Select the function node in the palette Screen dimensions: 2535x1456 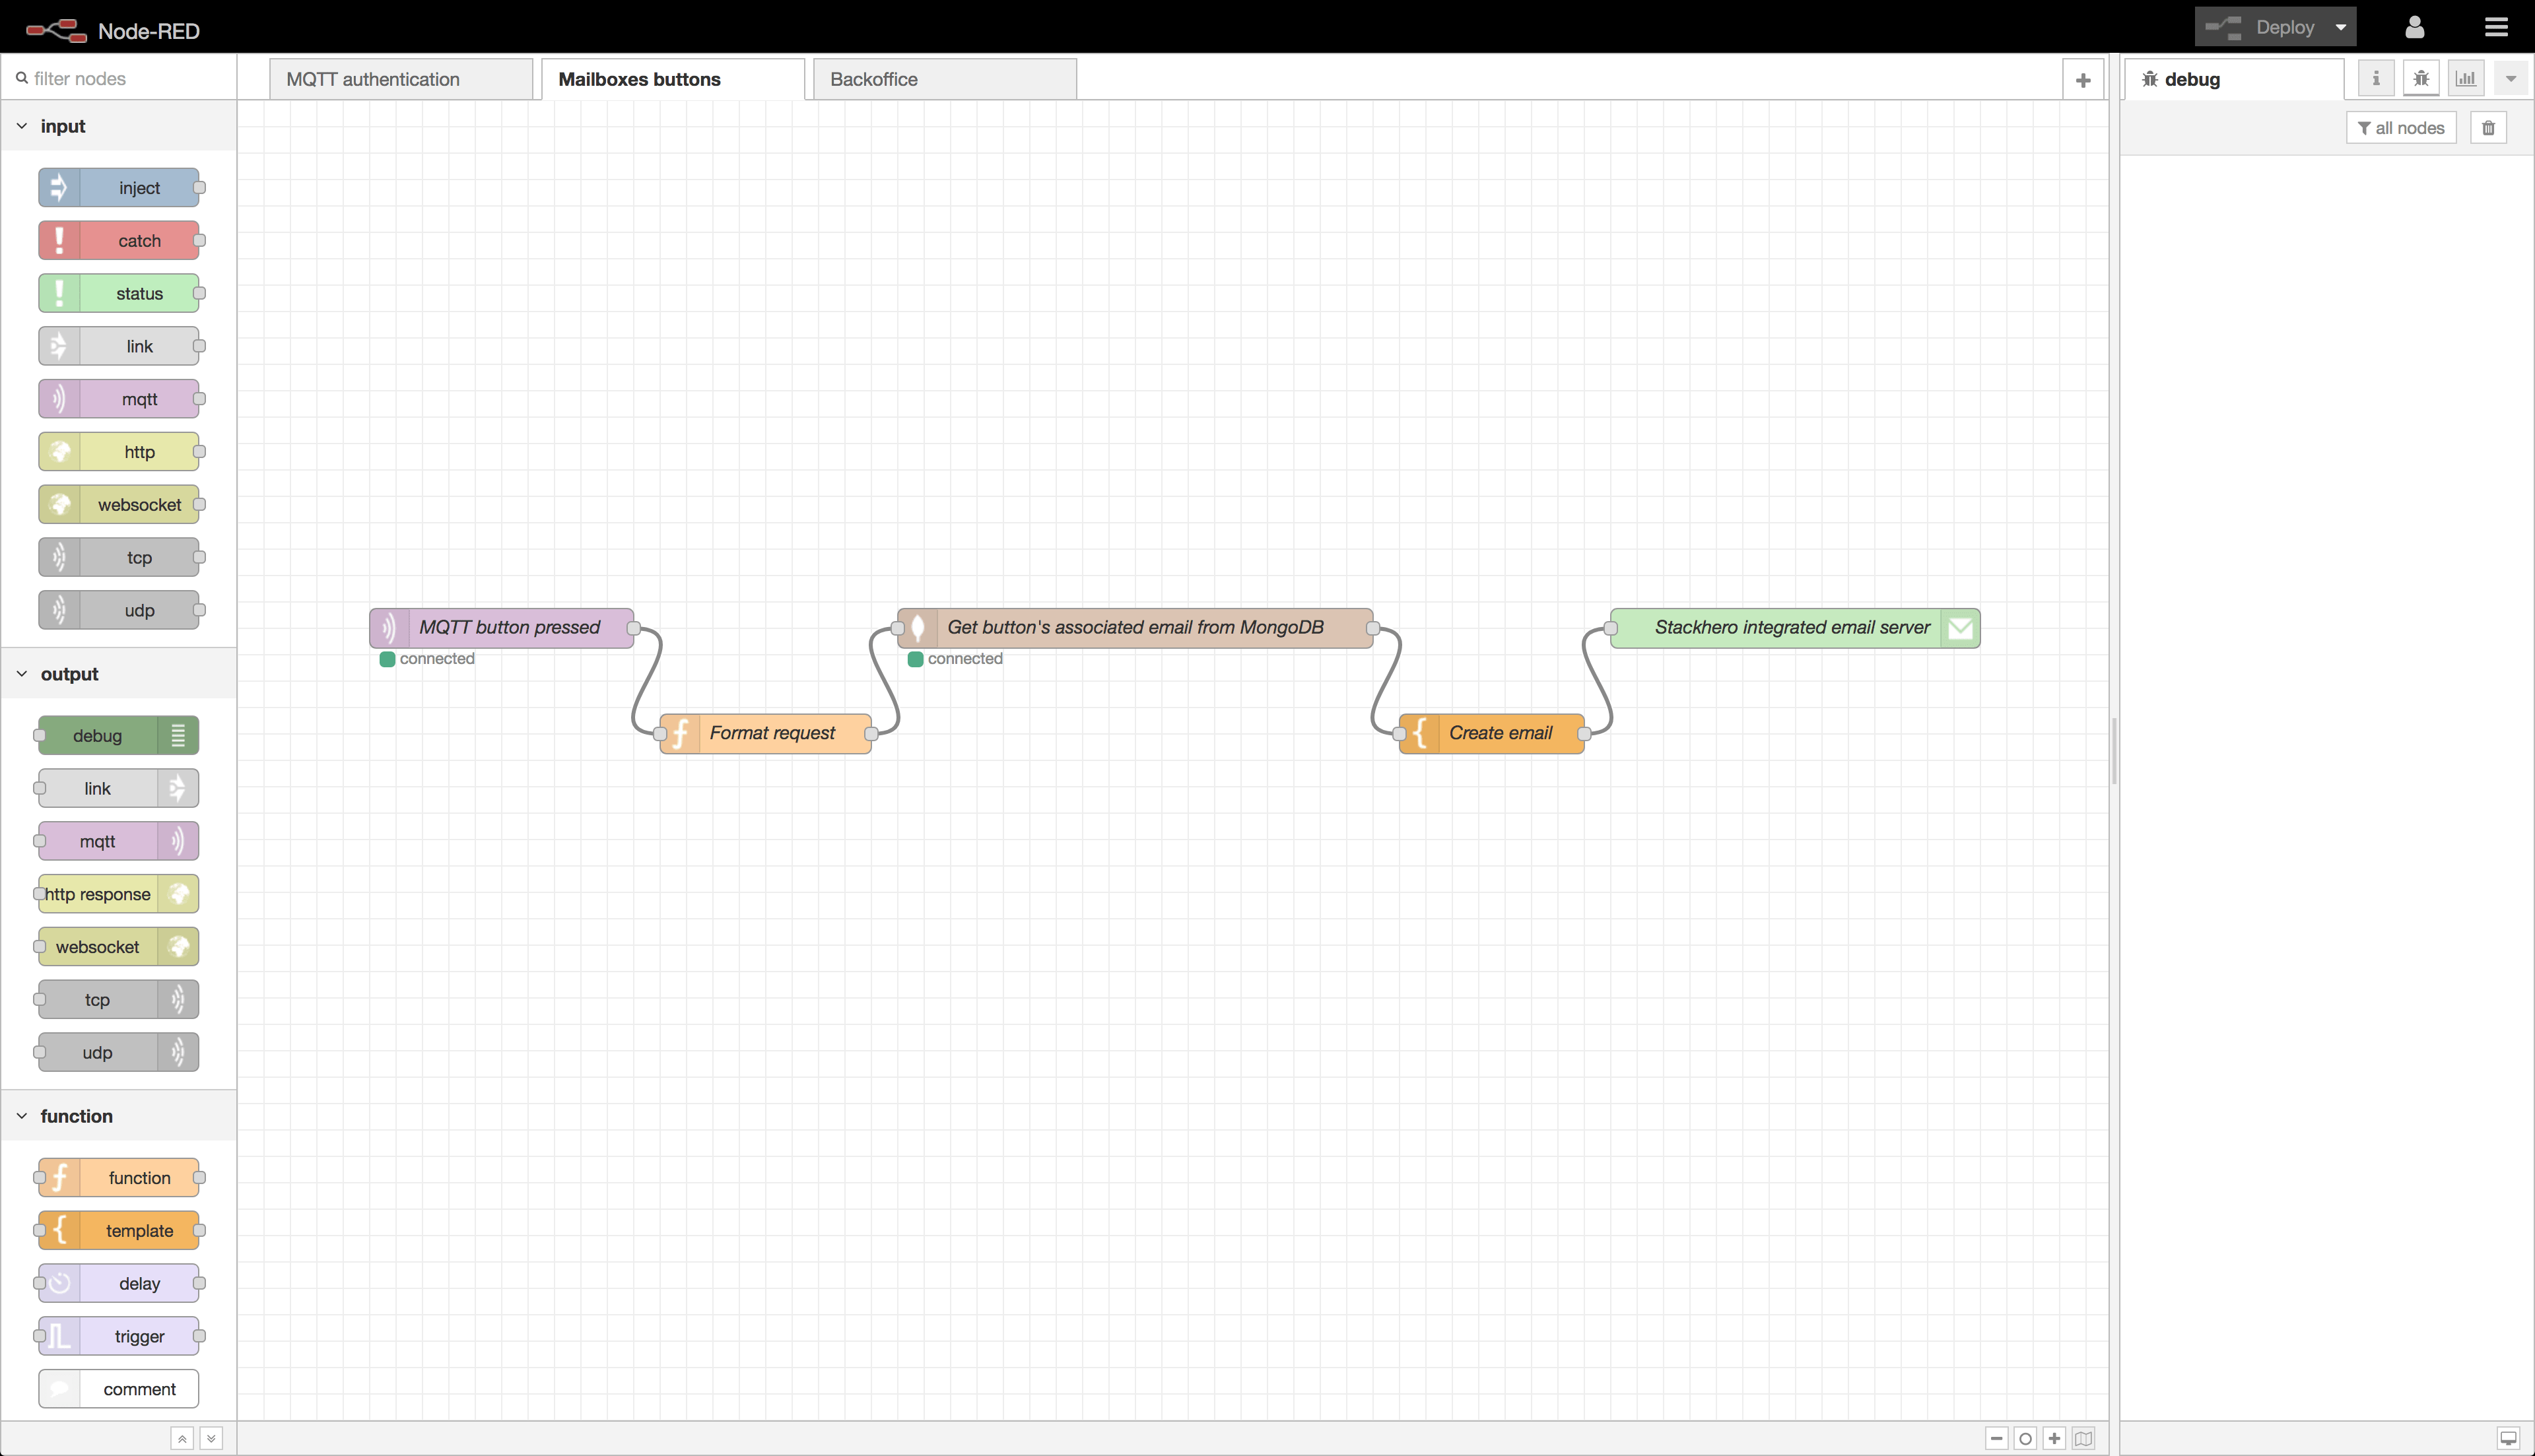pyautogui.click(x=118, y=1177)
